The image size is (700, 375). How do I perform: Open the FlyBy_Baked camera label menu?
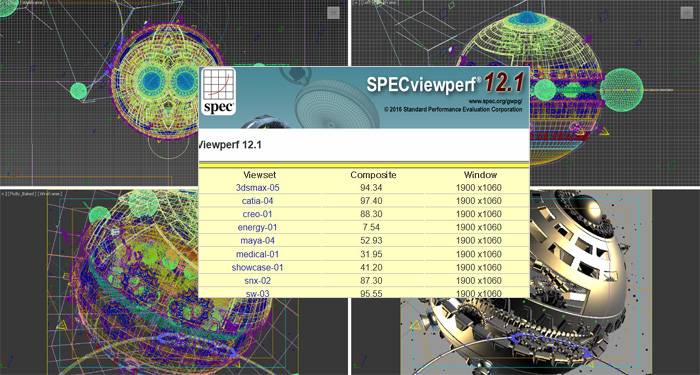(21, 194)
